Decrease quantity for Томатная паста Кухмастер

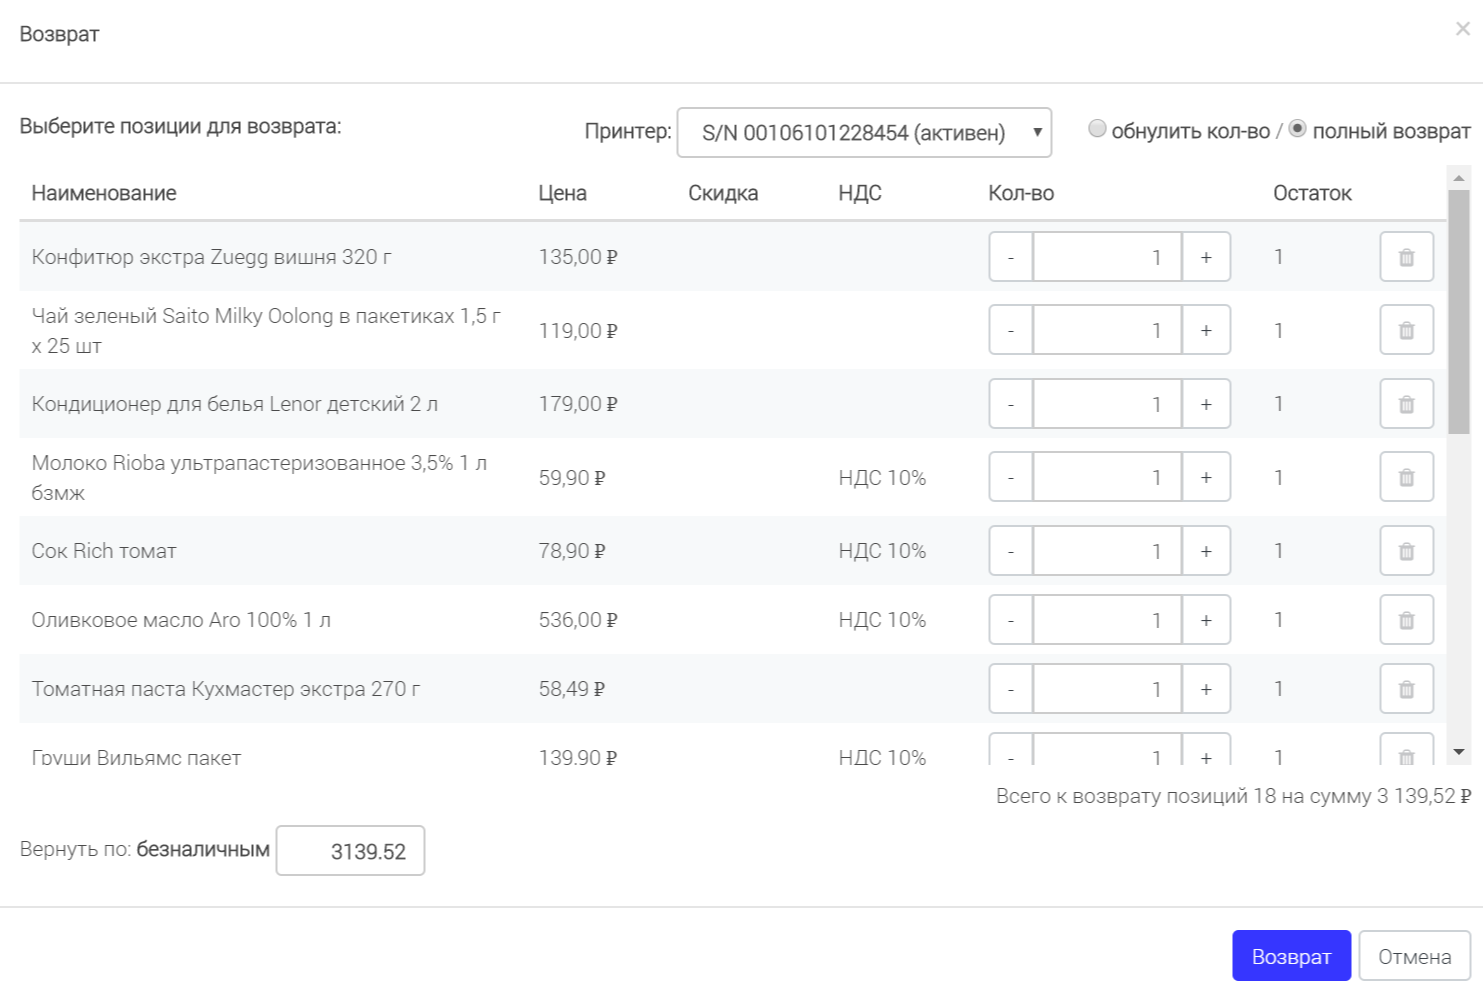pos(1011,689)
